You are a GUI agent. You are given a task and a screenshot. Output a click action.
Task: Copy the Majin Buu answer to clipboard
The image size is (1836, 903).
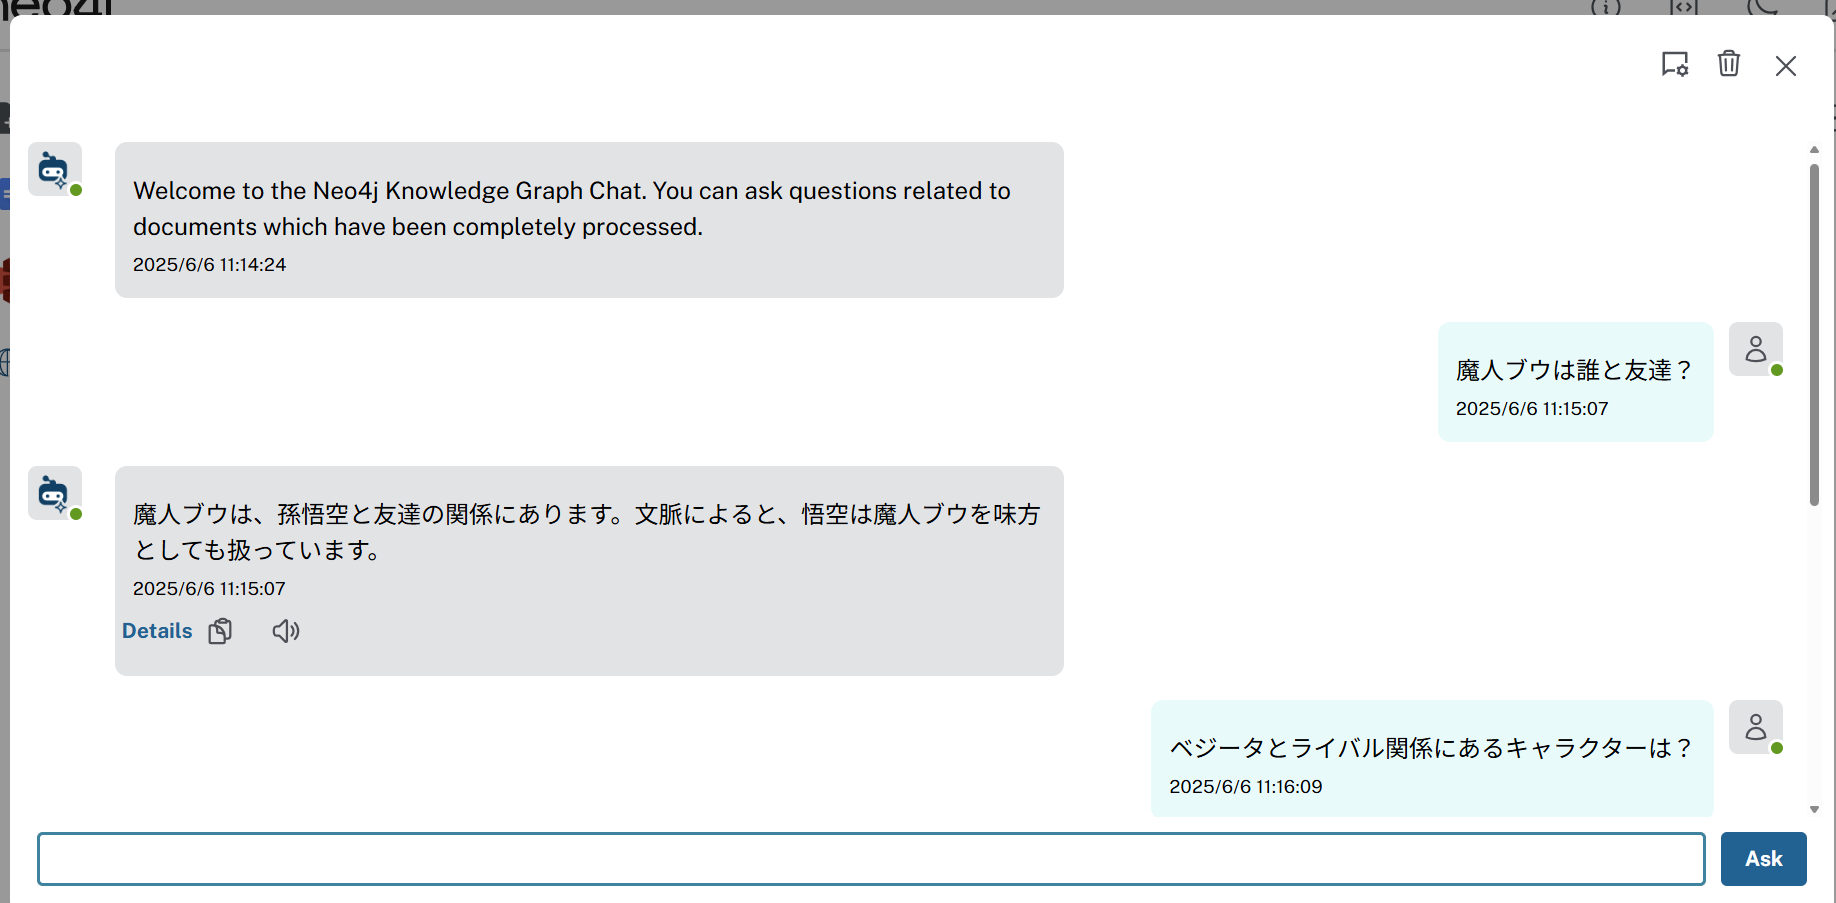pyautogui.click(x=220, y=631)
